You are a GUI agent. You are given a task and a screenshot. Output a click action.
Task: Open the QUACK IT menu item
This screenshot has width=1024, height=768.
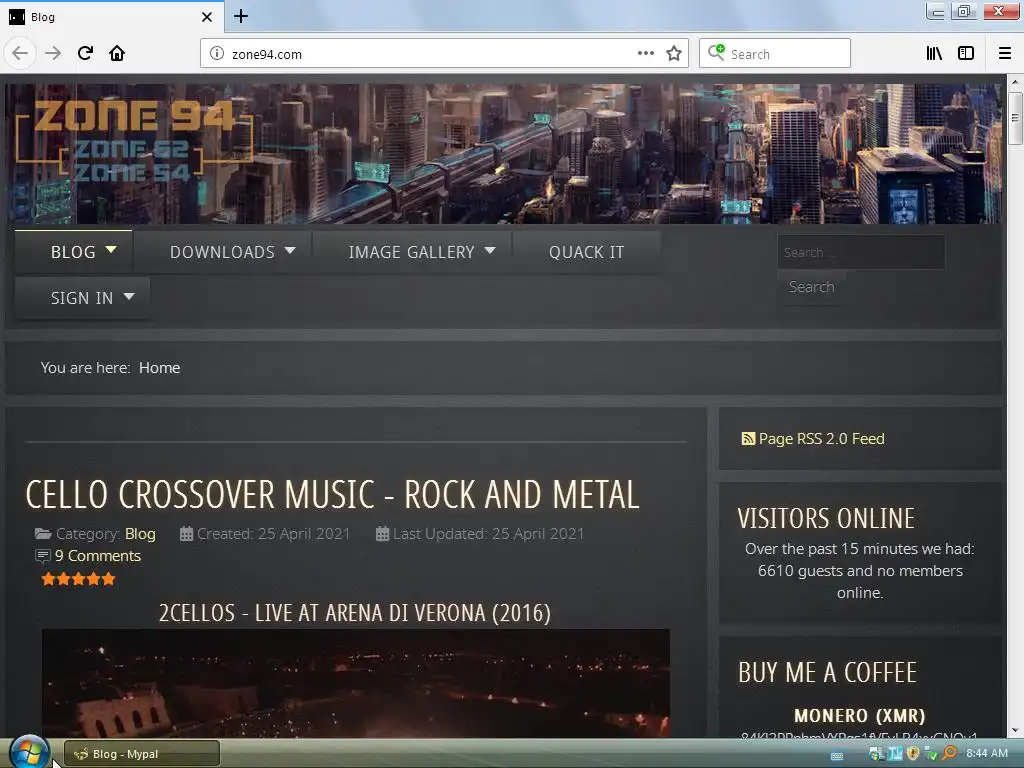pos(586,252)
